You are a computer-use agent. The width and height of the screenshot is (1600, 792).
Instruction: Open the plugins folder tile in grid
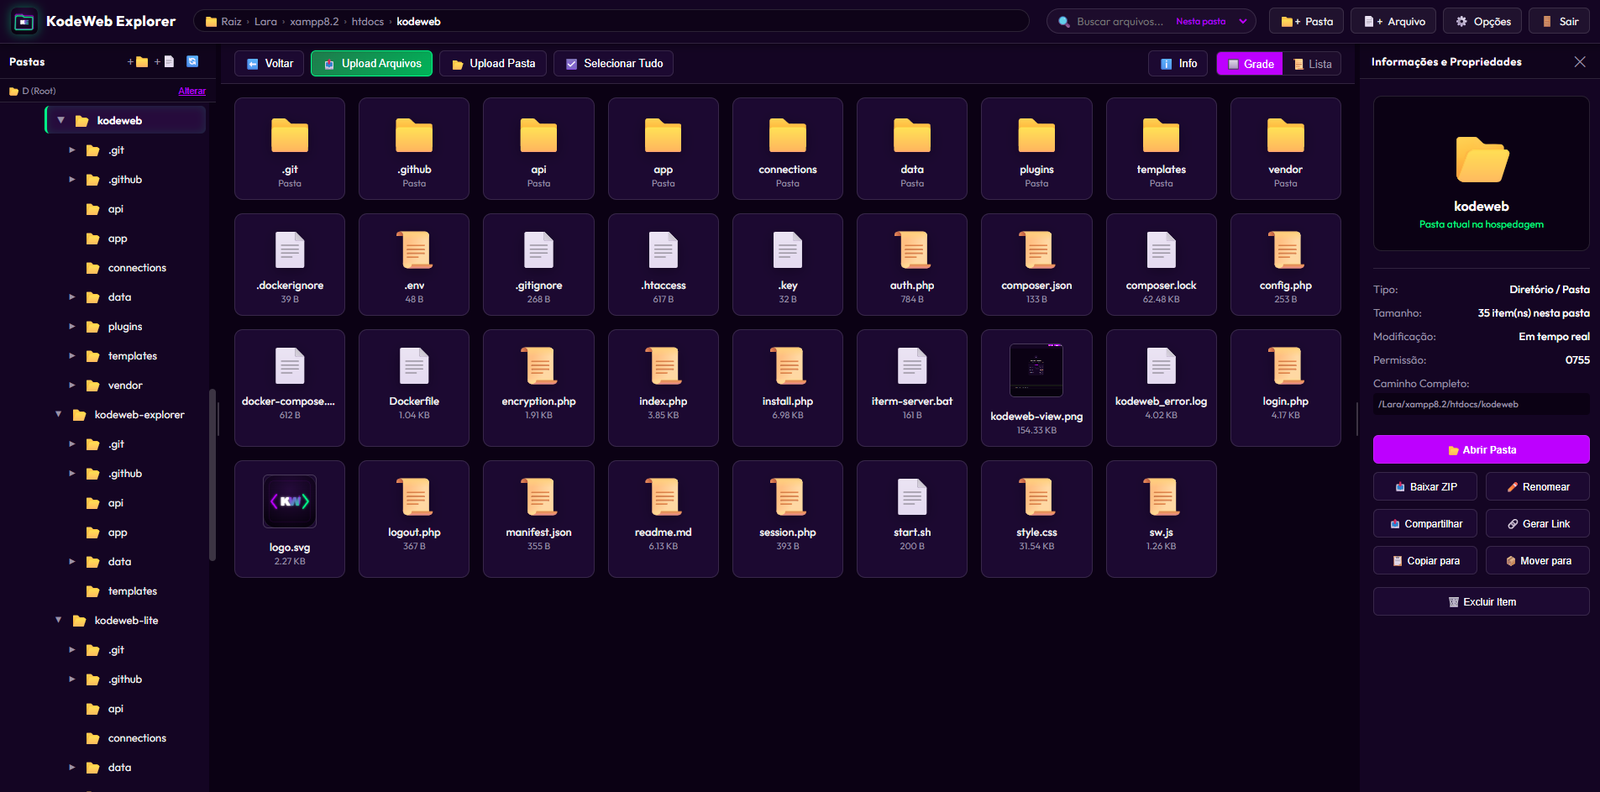point(1037,149)
